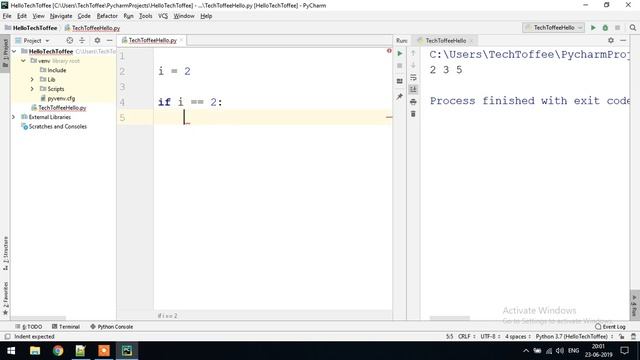Click the down arrow in the Run panel

click(x=413, y=65)
